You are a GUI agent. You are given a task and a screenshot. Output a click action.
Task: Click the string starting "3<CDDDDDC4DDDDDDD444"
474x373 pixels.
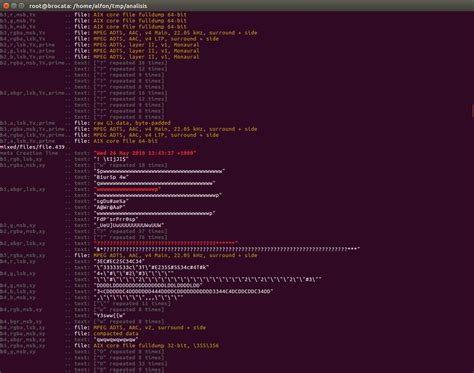click(x=183, y=291)
